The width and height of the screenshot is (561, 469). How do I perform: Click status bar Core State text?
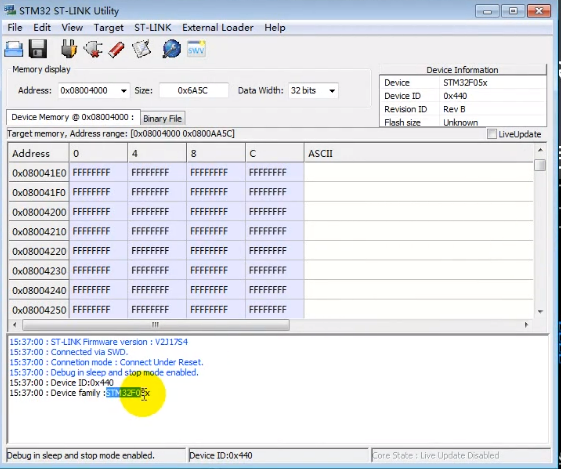pyautogui.click(x=435, y=455)
